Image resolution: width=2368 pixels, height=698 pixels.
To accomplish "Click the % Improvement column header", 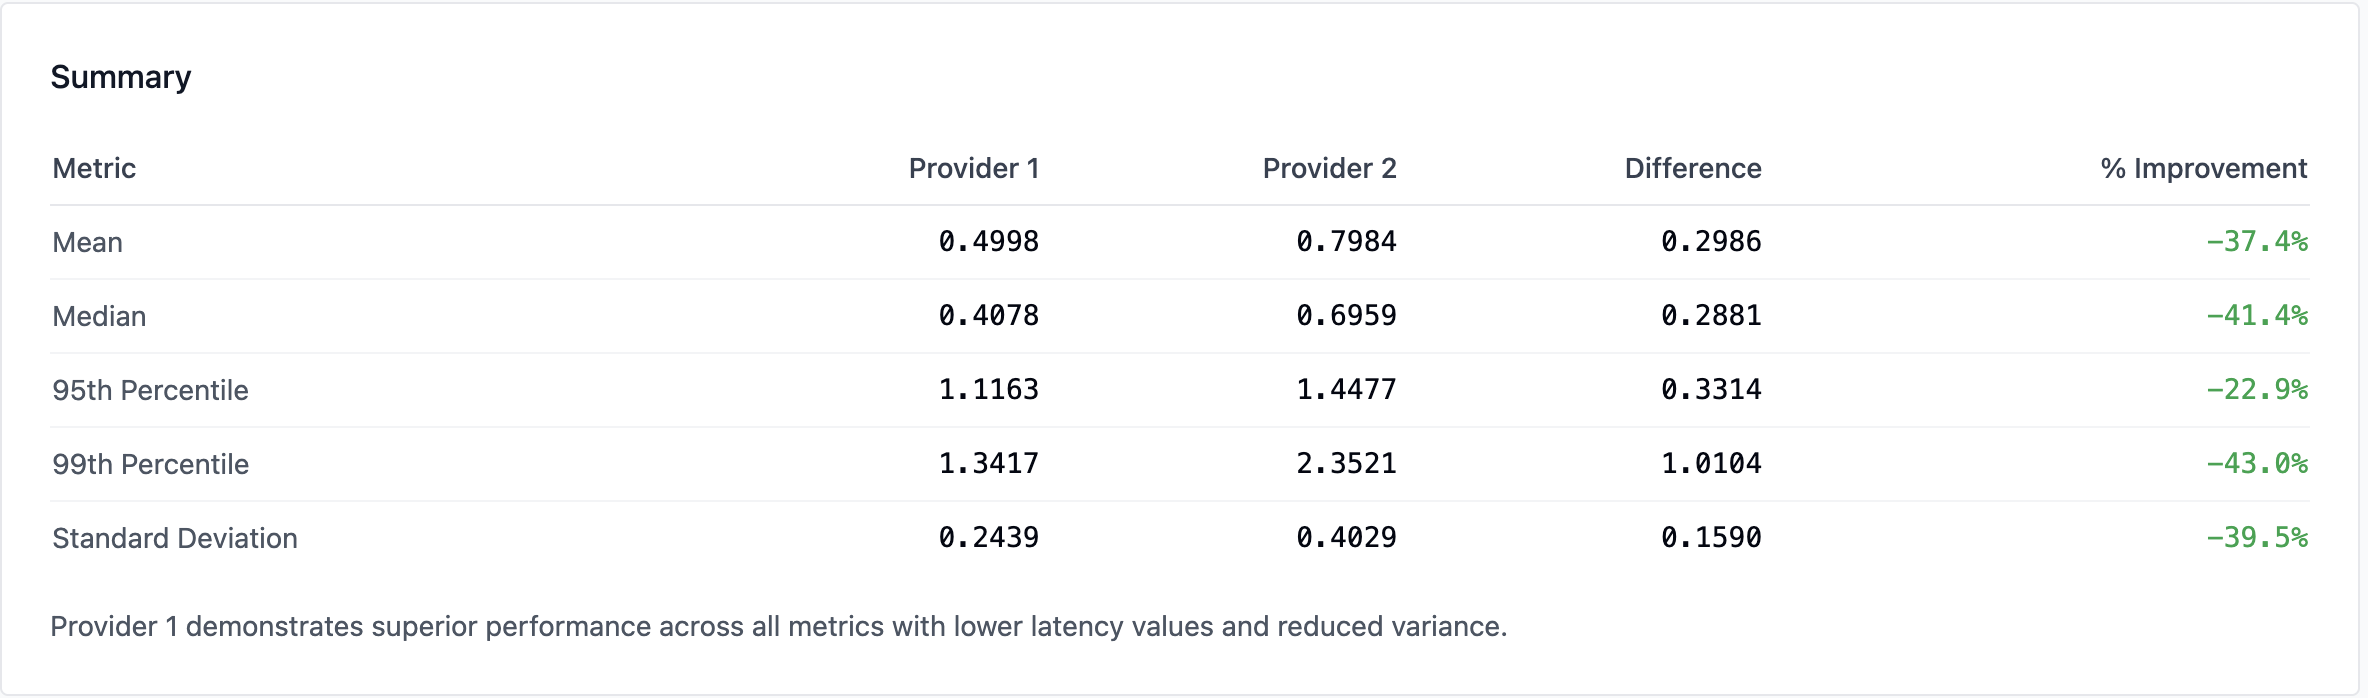I will [2203, 168].
